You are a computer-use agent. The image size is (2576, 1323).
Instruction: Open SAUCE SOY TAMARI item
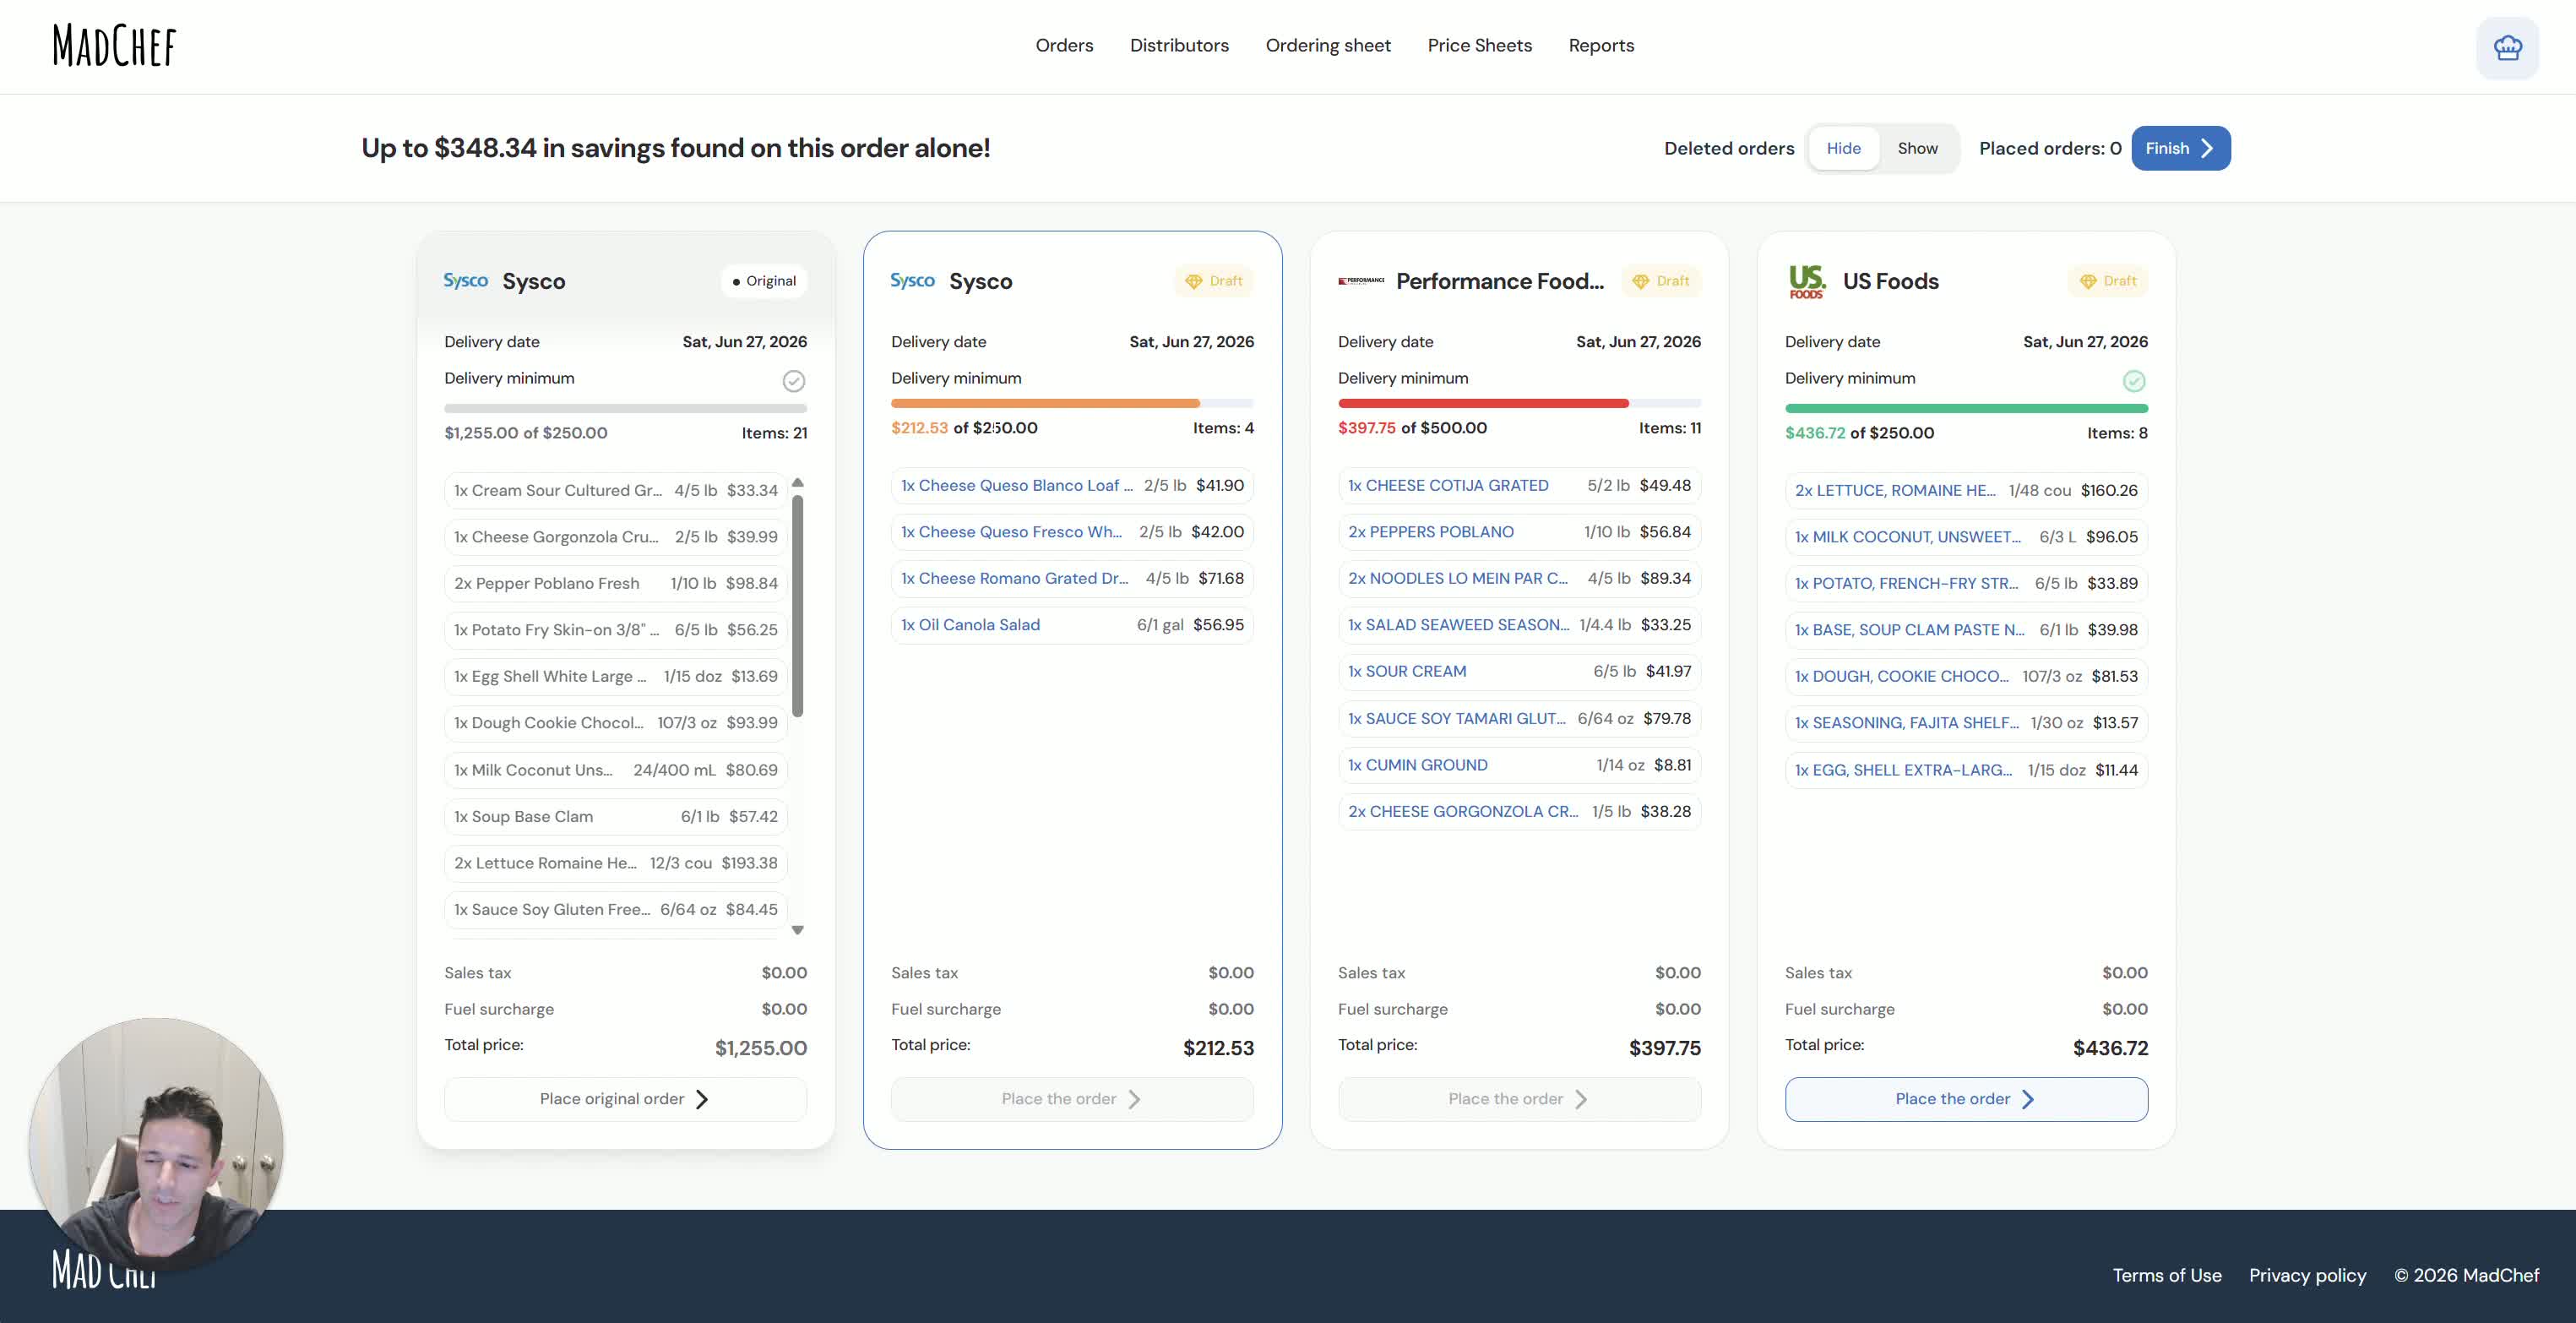(x=1519, y=718)
